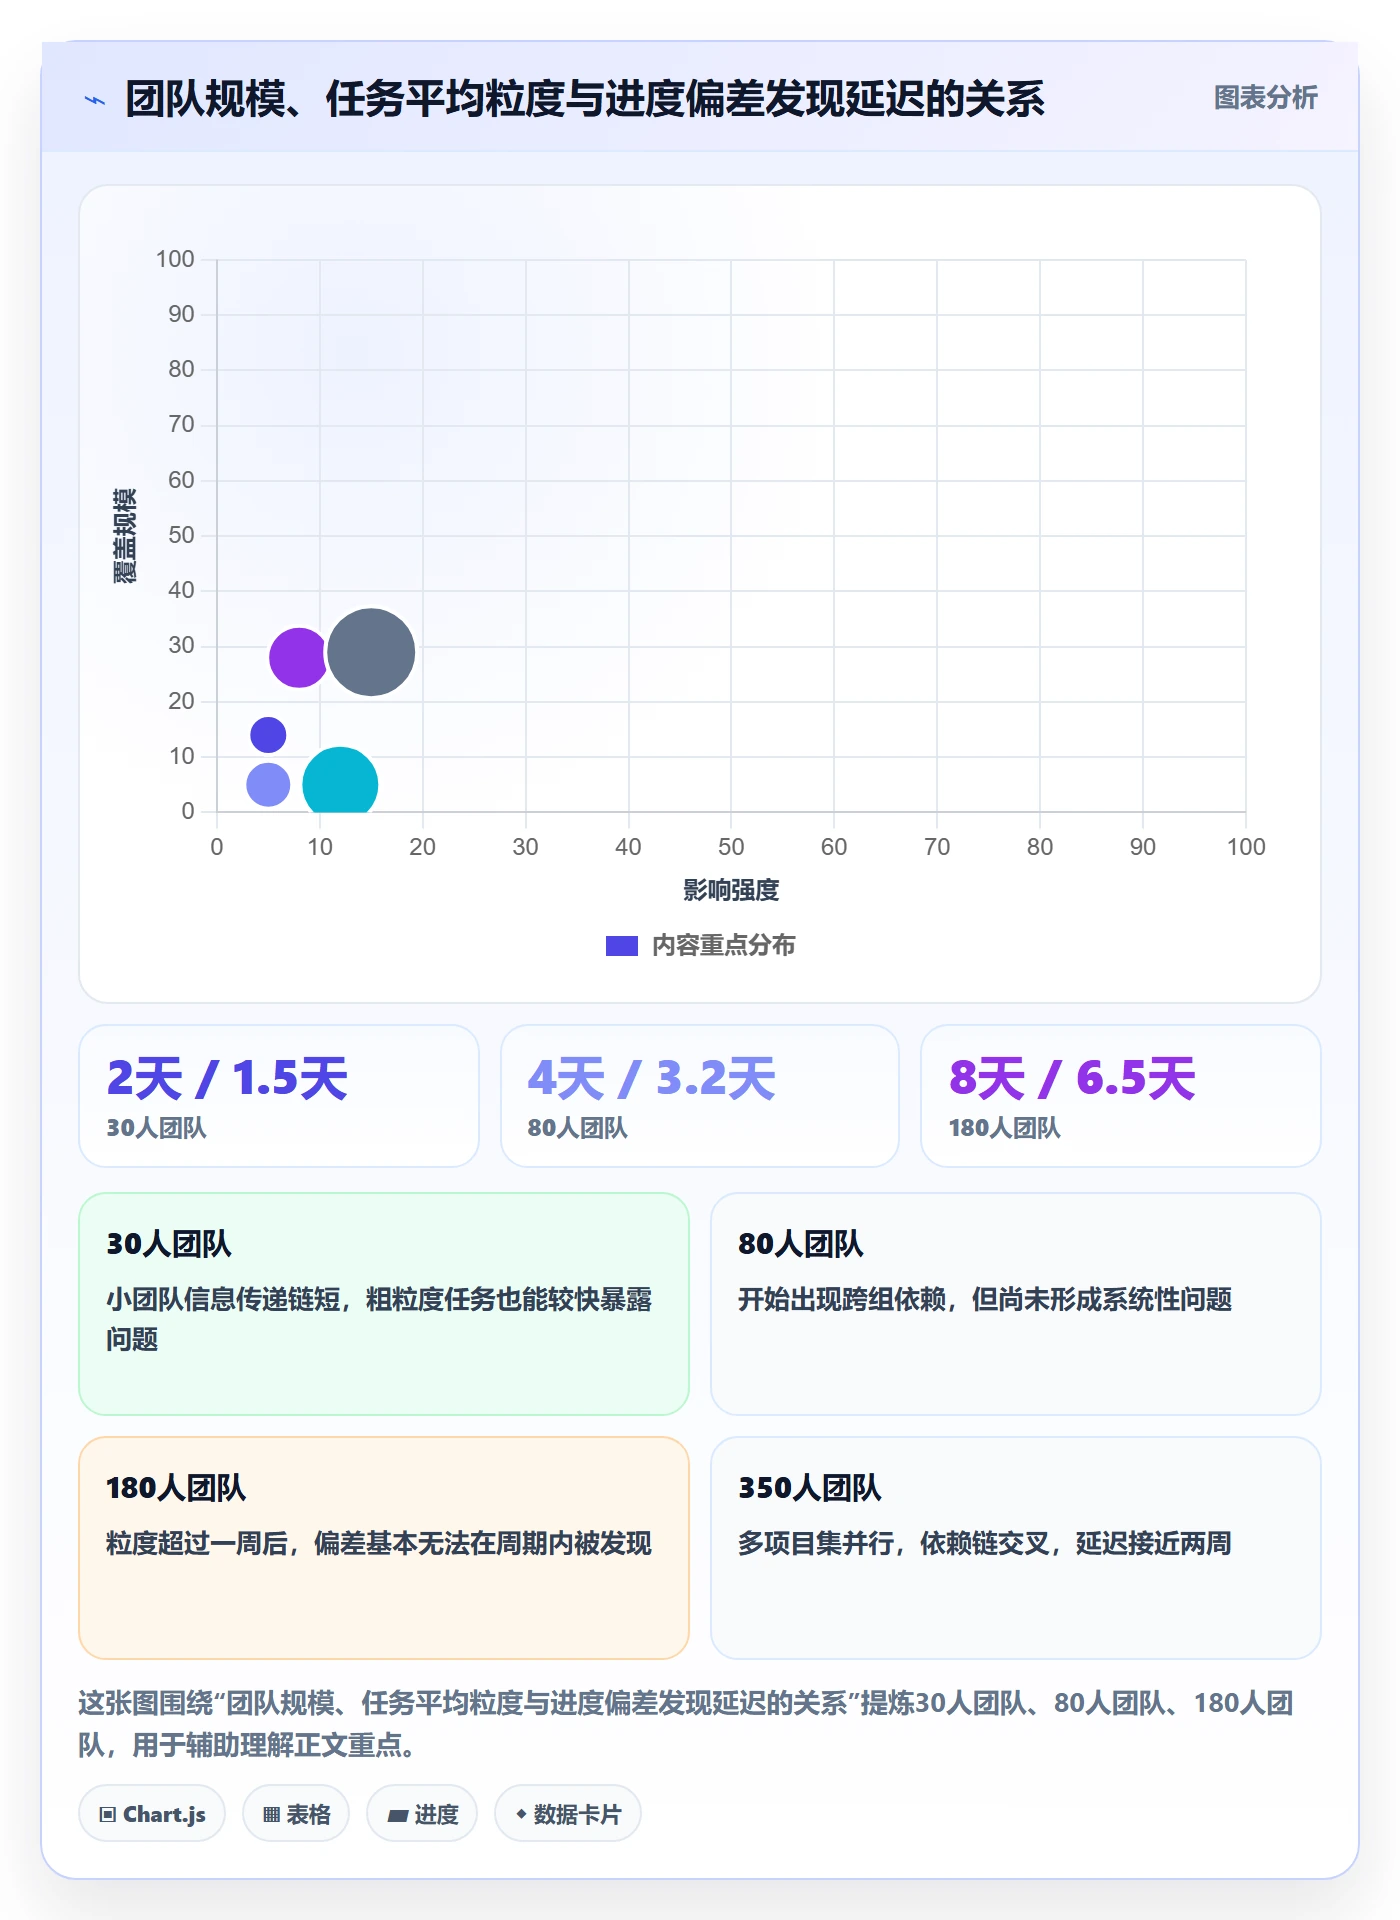
Task: Open the 2天 / 1.5天 stat card
Action: (x=279, y=1096)
